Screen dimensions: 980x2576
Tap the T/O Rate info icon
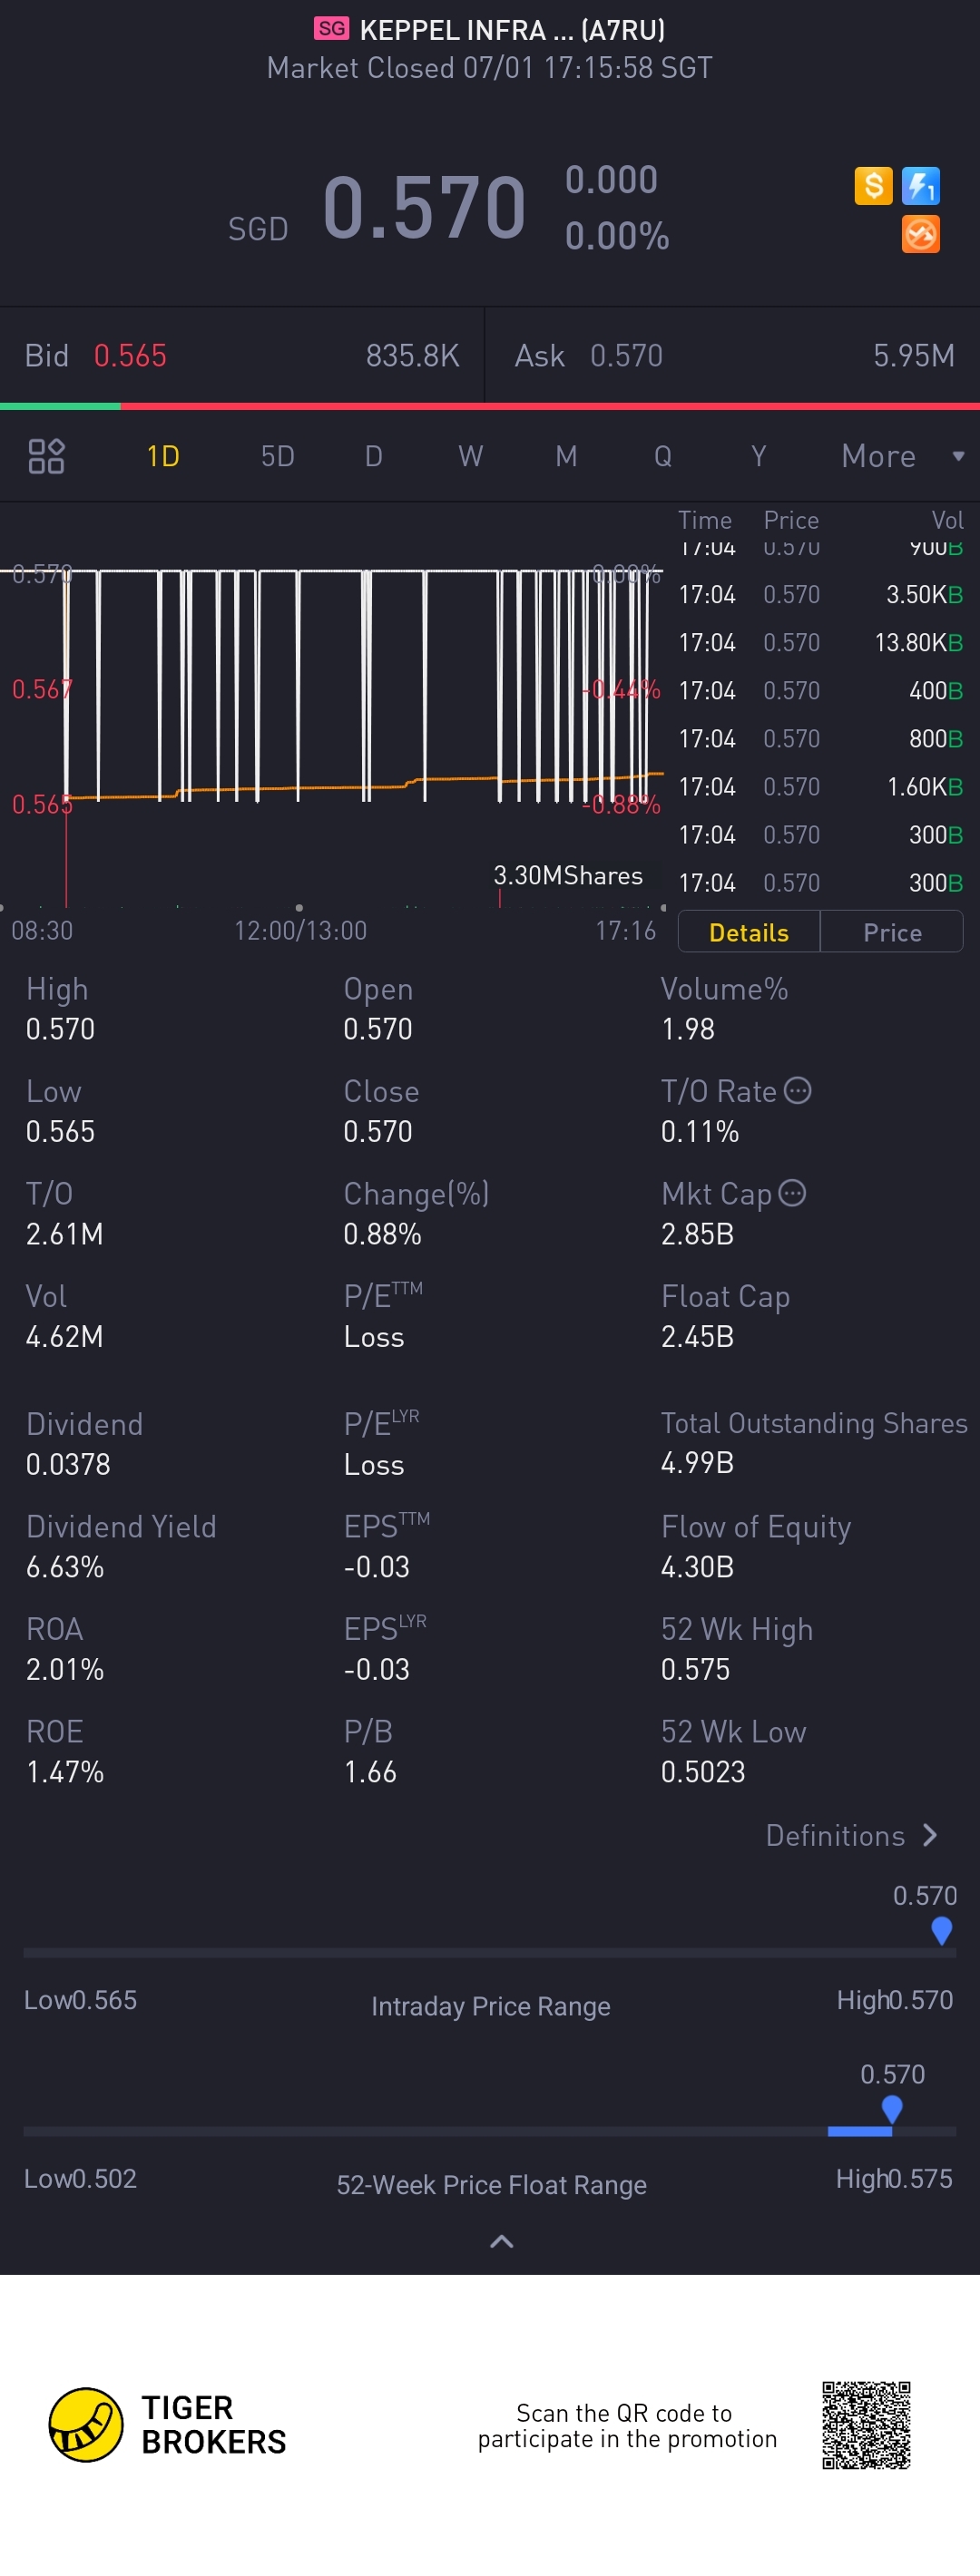coord(798,1090)
